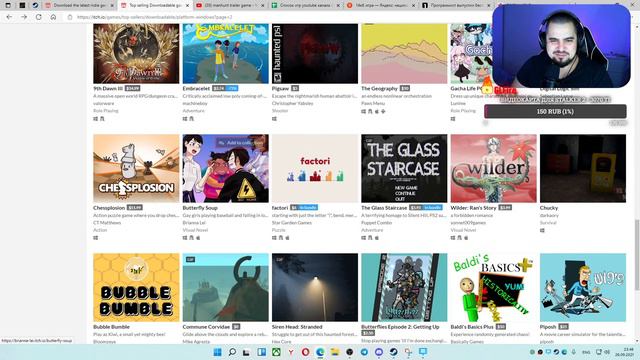Viewport: 640px width, 360px height.
Task: Switch to the manhunt trailer game YouTube tab
Action: pos(229,5)
